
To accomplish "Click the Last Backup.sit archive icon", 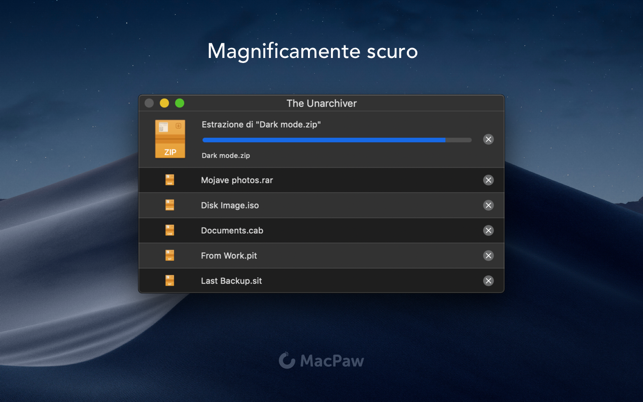I will [169, 281].
